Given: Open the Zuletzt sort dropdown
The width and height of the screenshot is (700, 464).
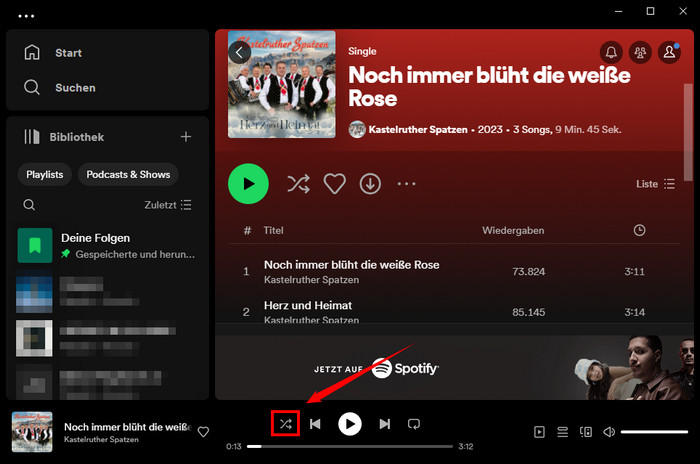Looking at the screenshot, I should [168, 205].
